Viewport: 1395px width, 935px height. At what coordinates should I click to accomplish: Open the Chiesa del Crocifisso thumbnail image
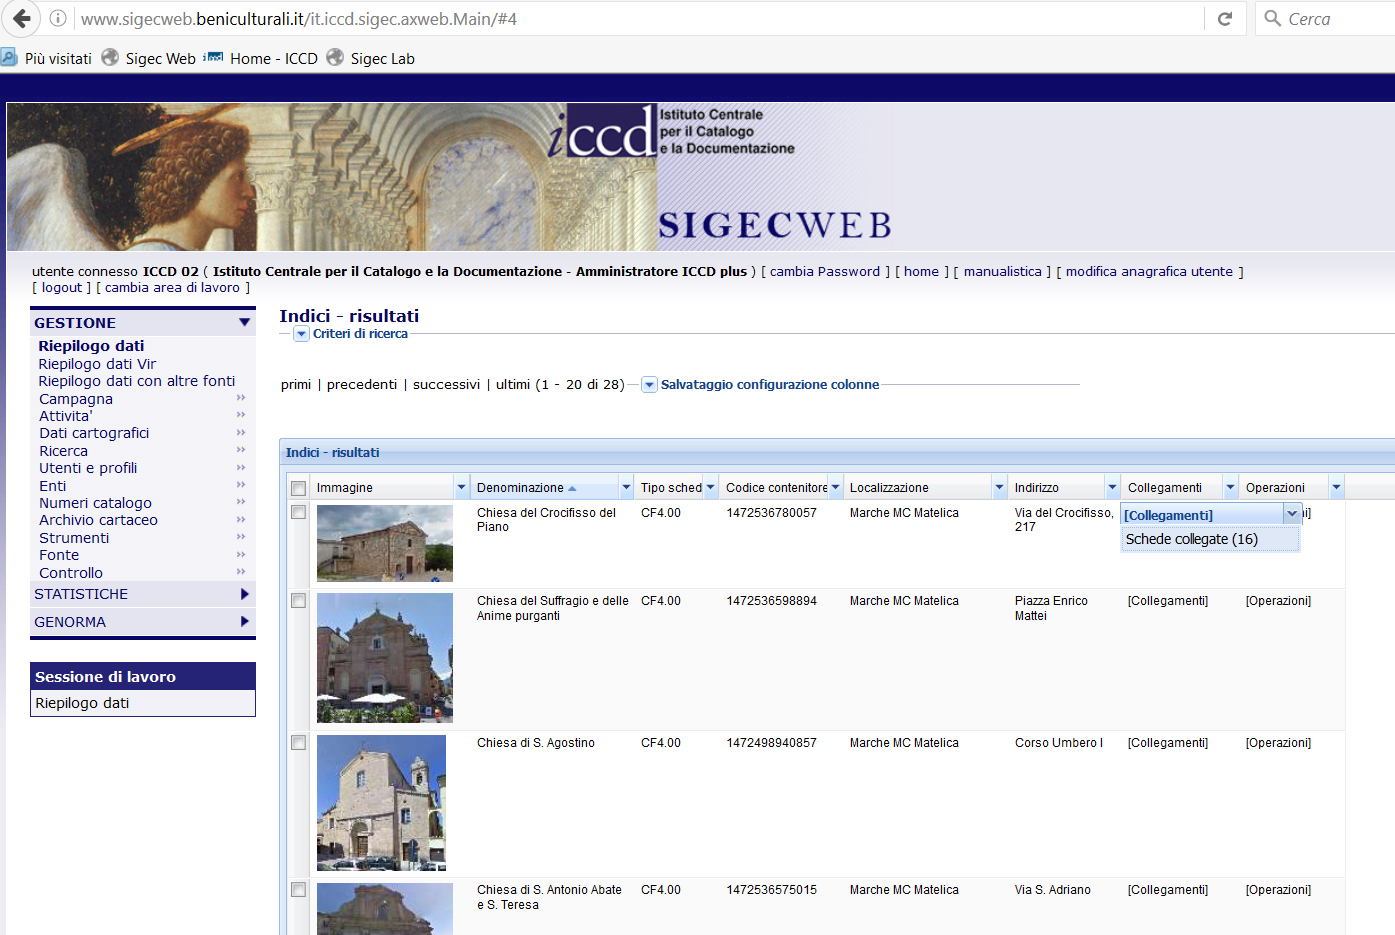[384, 543]
